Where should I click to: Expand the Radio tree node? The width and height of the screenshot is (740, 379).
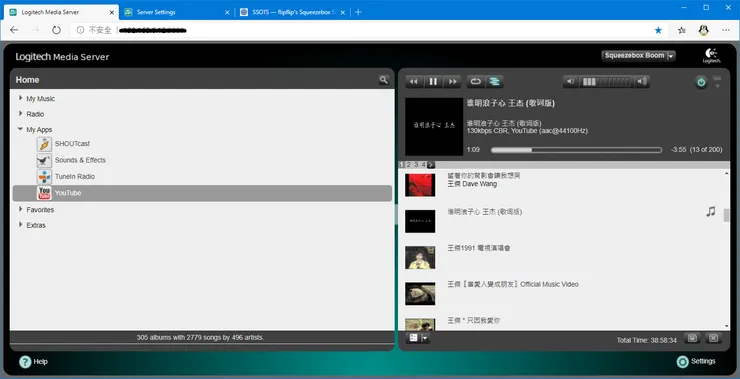point(20,114)
